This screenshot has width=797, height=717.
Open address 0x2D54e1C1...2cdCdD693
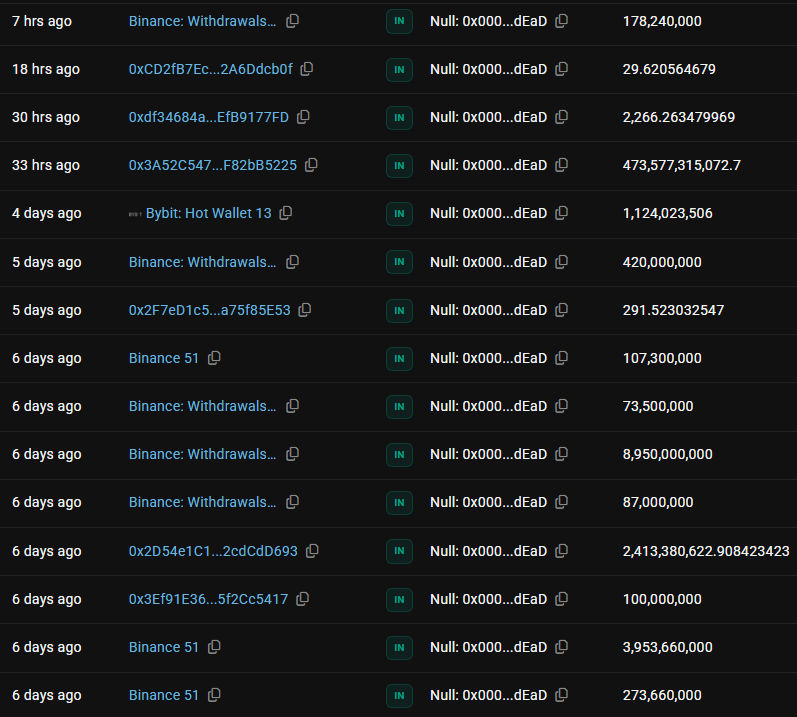coord(213,551)
